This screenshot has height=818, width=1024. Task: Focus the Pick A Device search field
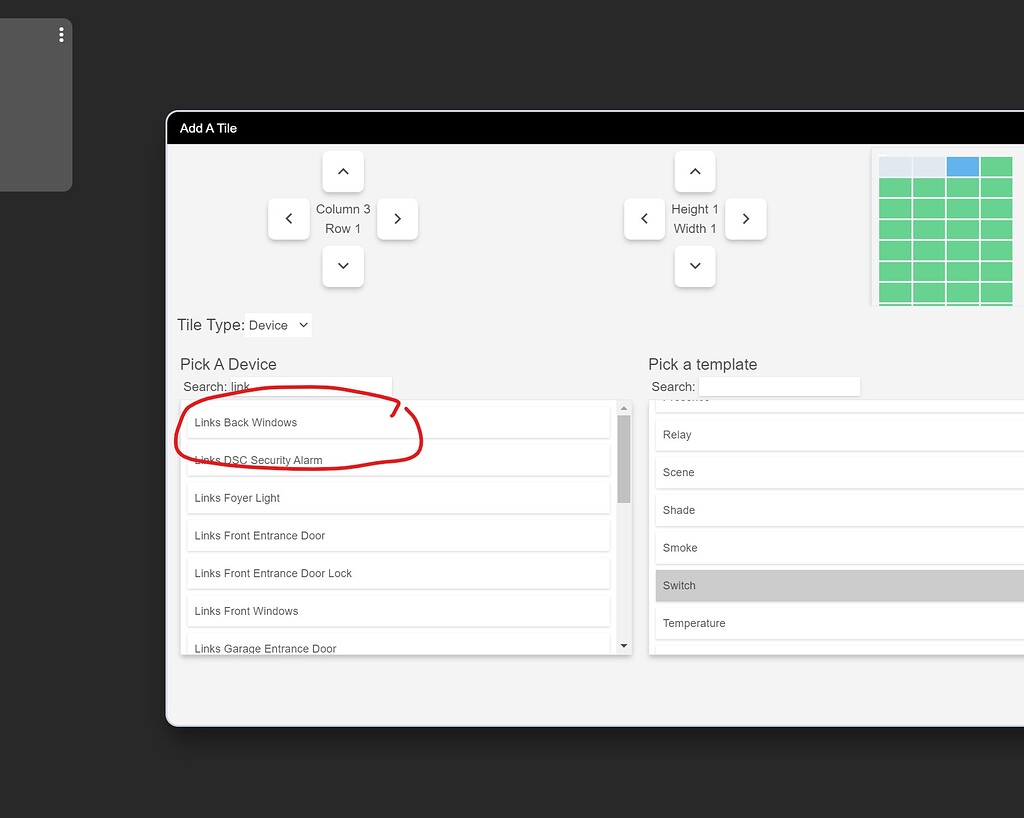click(x=310, y=386)
